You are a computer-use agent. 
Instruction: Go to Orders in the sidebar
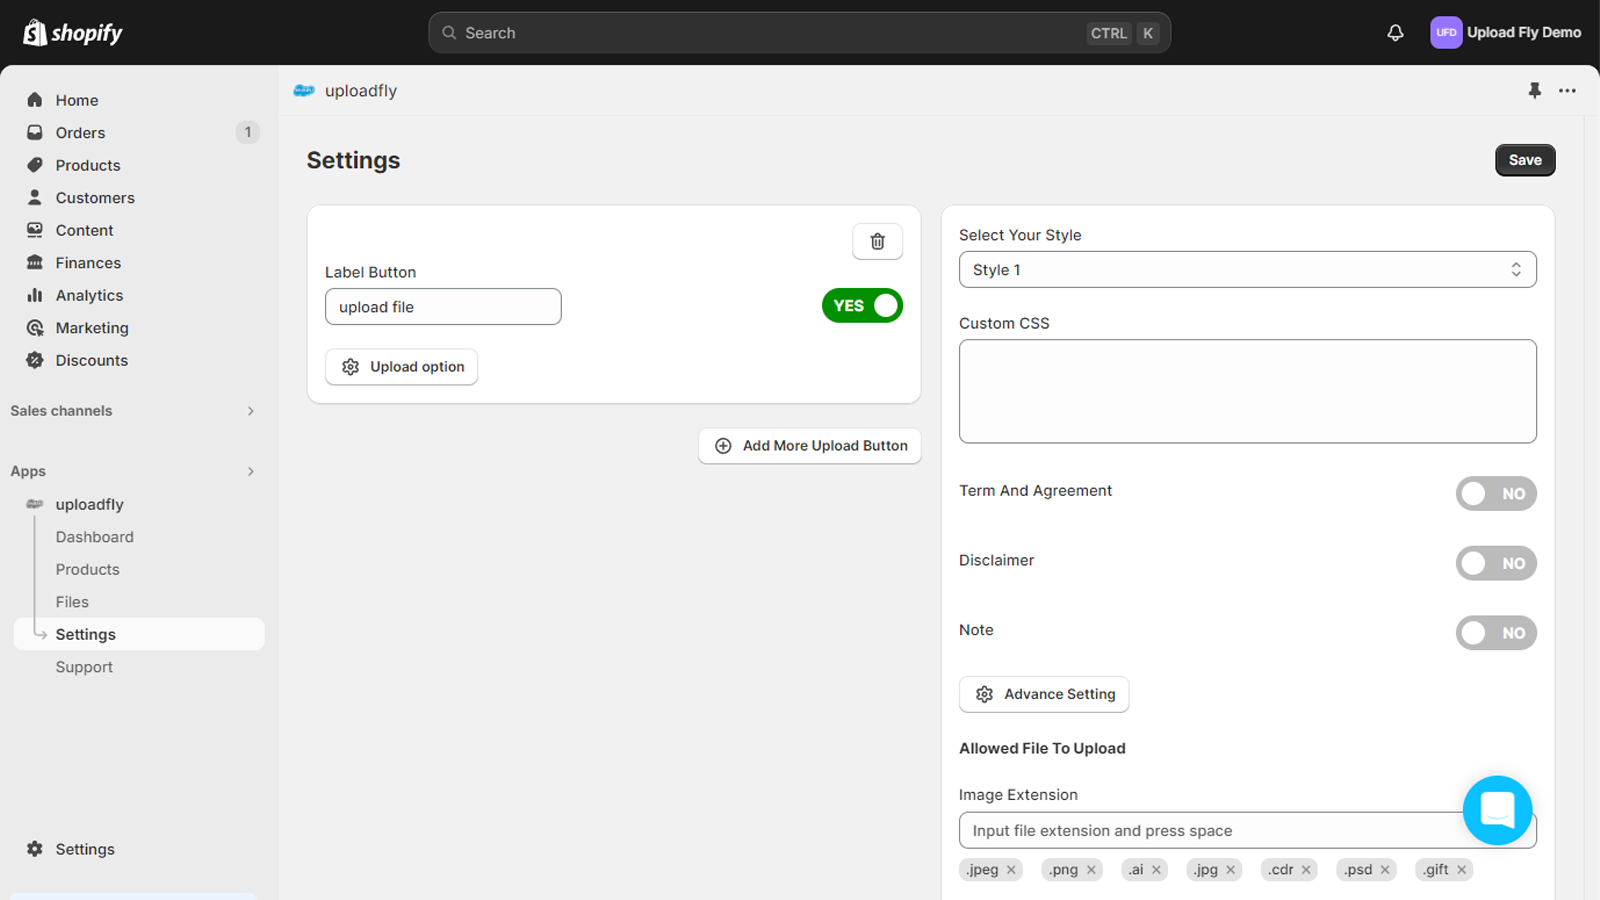(80, 133)
